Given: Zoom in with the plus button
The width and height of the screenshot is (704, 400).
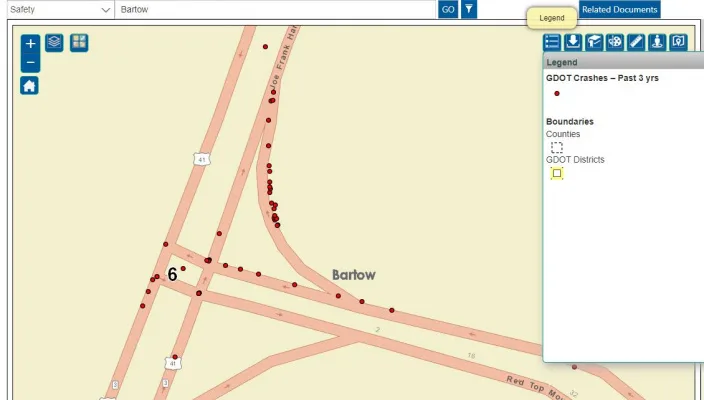Looking at the screenshot, I should click(31, 44).
